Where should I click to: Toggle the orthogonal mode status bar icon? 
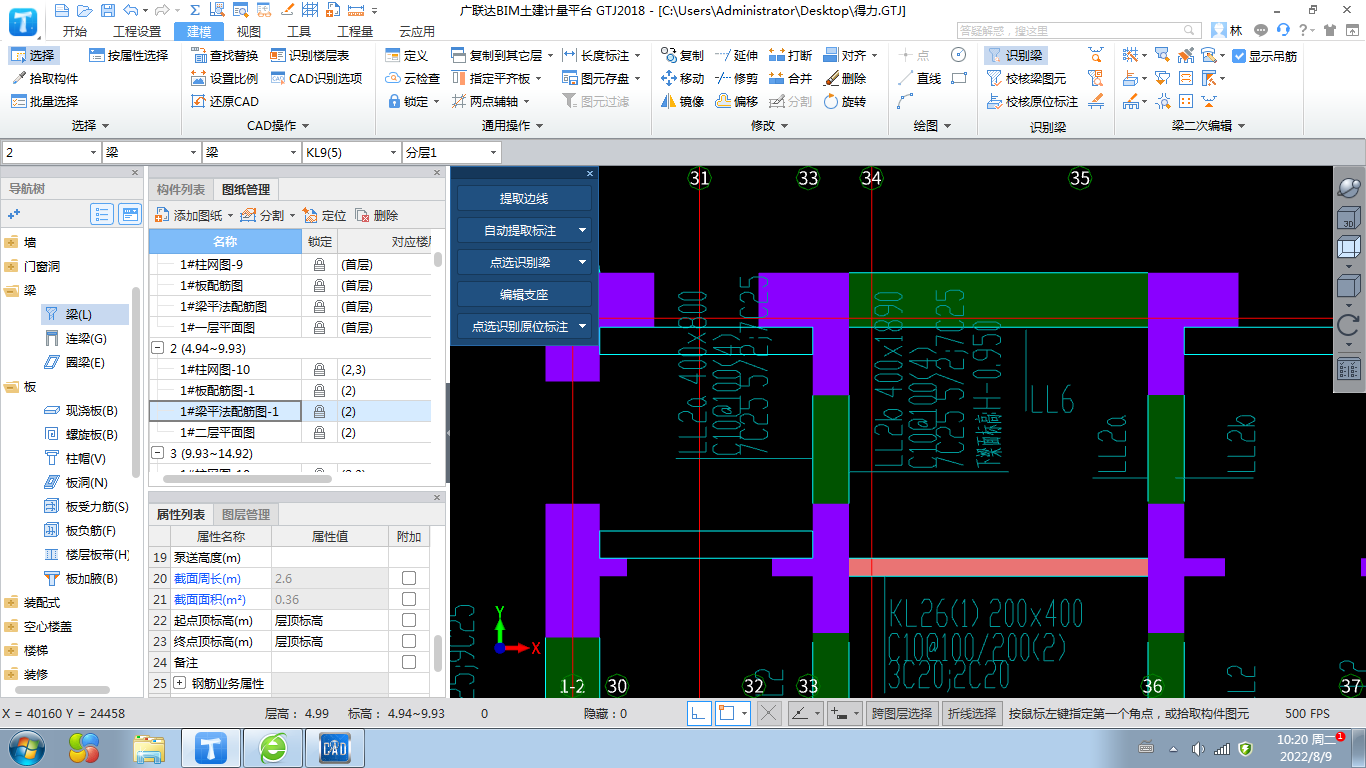point(700,713)
